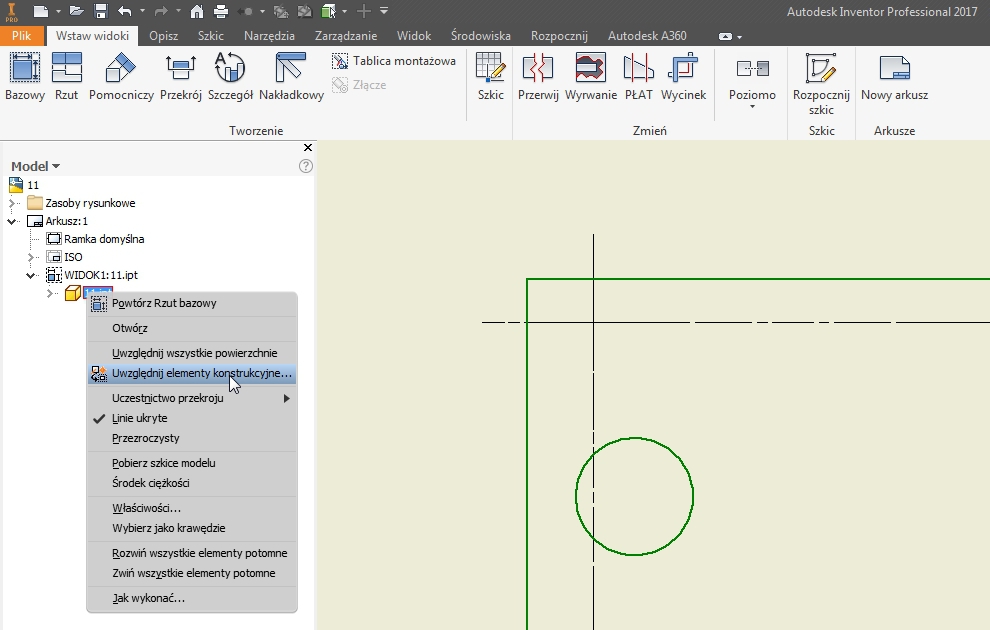Click the Undo arrow icon
Image resolution: width=990 pixels, height=630 pixels.
(x=125, y=11)
